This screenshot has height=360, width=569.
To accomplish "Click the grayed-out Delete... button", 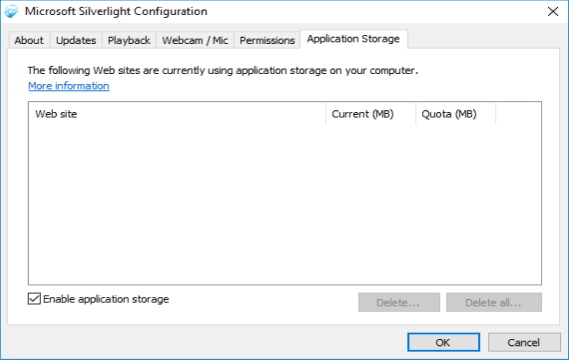I will [x=399, y=302].
